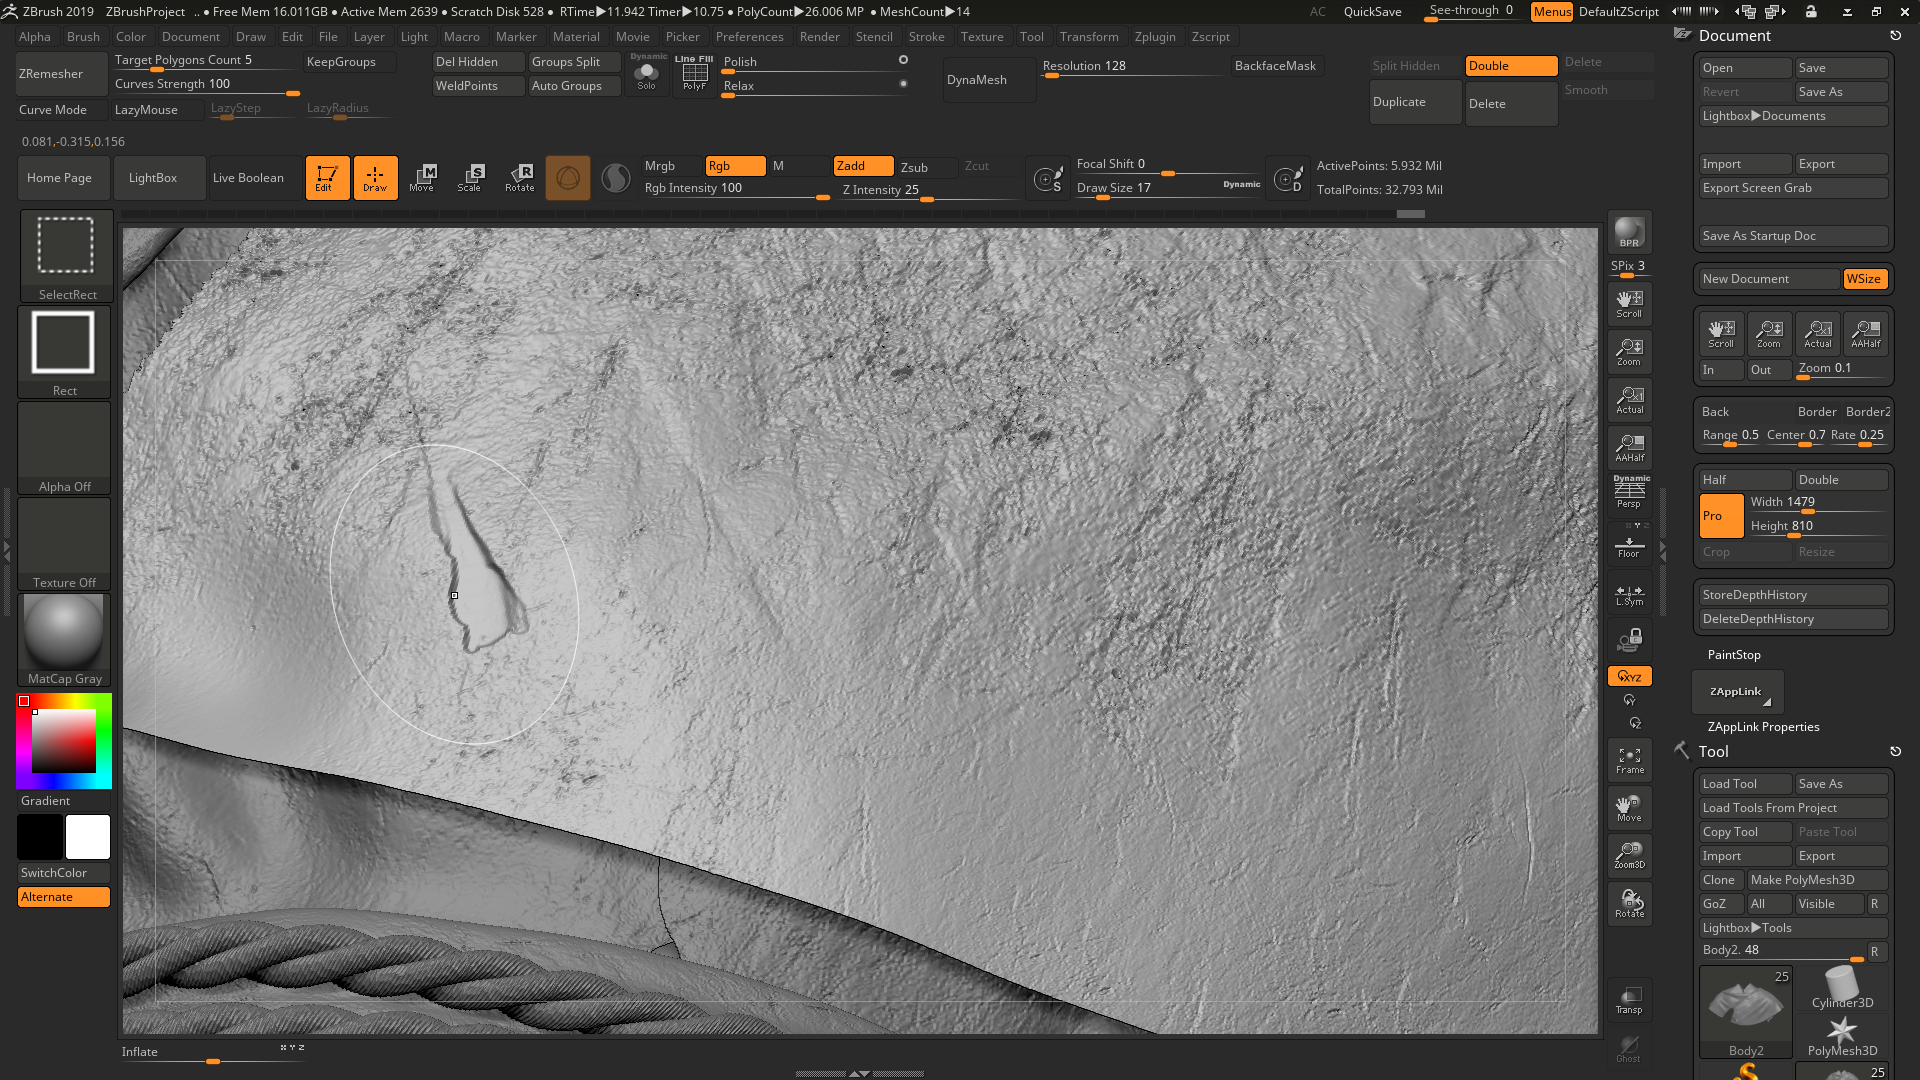1920x1080 pixels.
Task: Select the Body2 tool thumbnail
Action: pyautogui.click(x=1745, y=1012)
